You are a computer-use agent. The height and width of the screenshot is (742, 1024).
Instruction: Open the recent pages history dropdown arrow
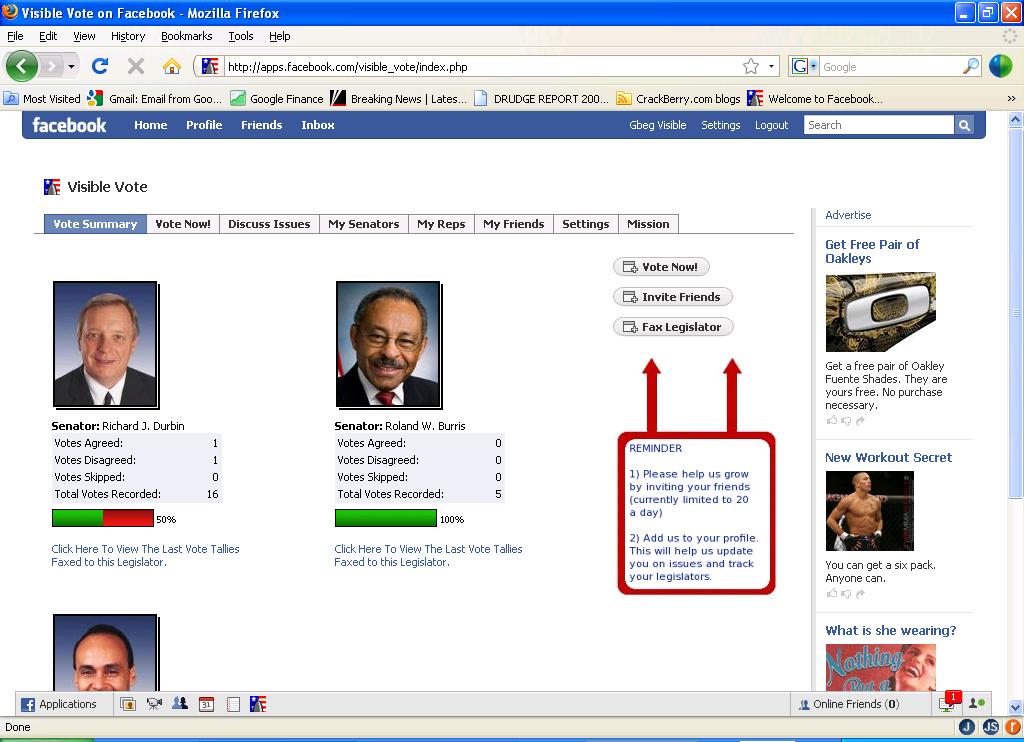click(71, 67)
